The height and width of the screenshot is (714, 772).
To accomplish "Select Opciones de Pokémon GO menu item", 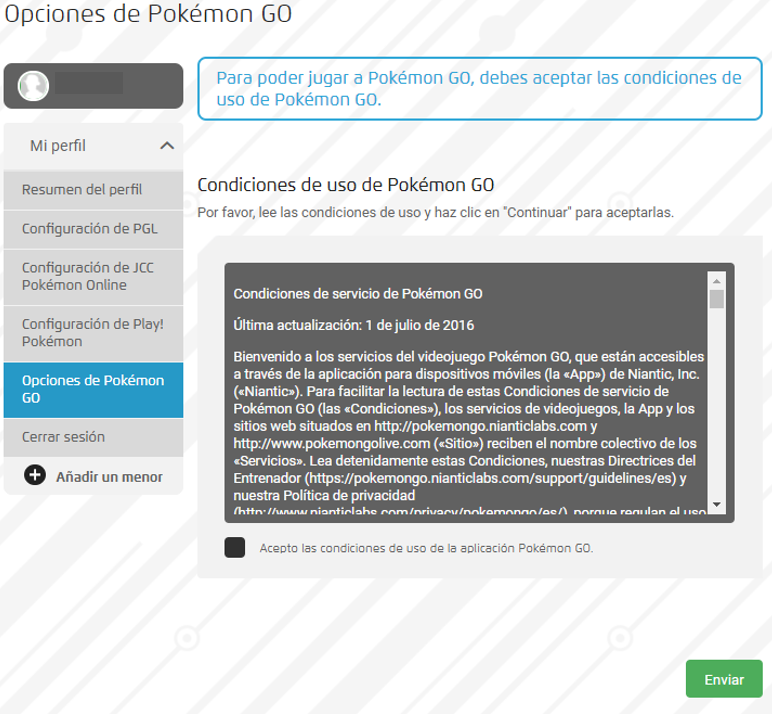I will (x=93, y=389).
